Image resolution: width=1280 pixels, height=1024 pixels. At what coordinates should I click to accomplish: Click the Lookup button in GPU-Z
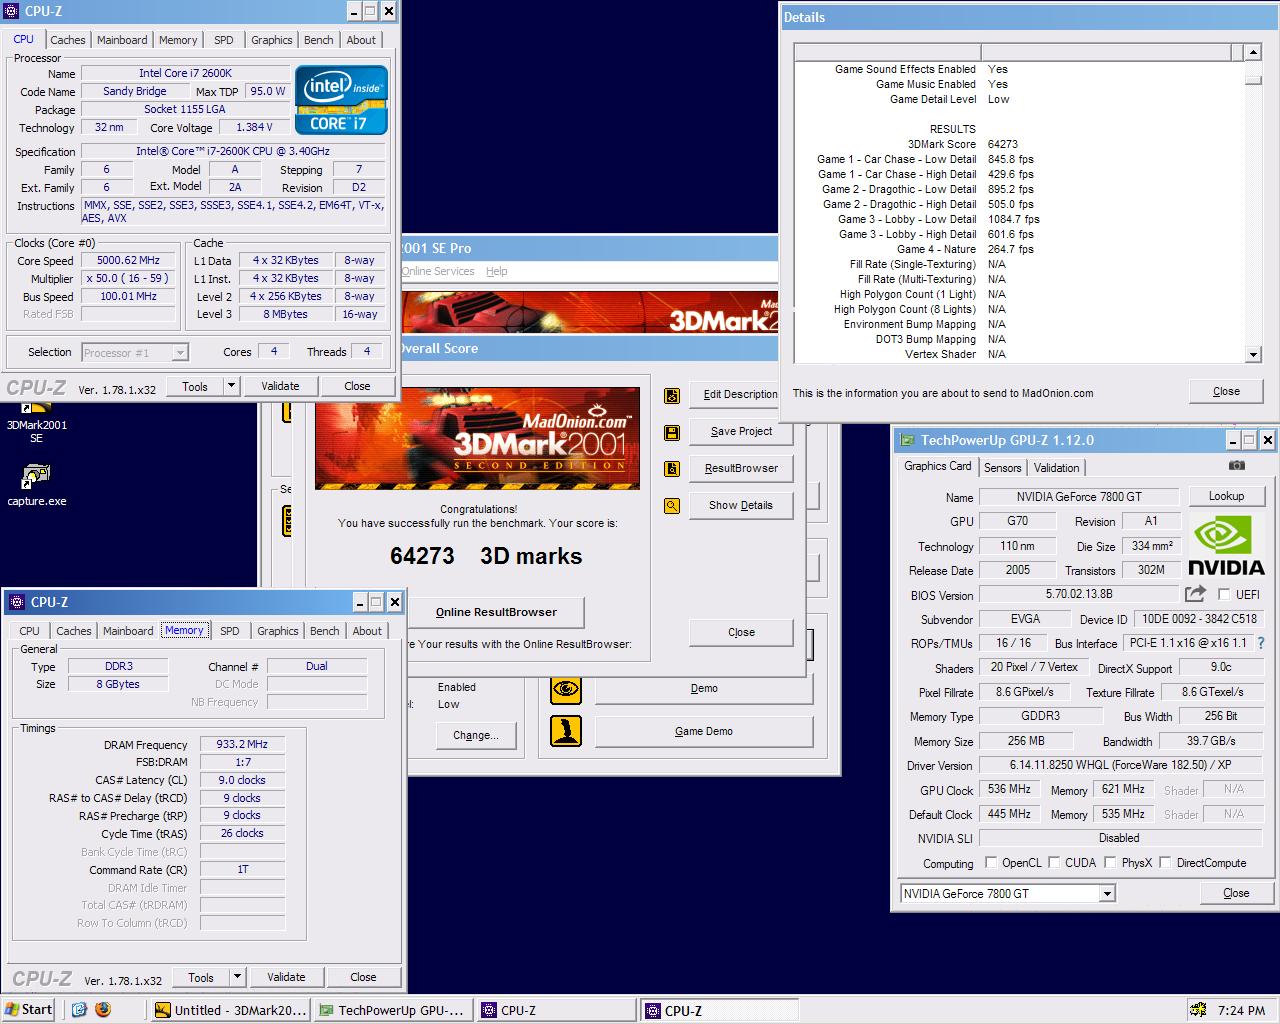(x=1226, y=496)
